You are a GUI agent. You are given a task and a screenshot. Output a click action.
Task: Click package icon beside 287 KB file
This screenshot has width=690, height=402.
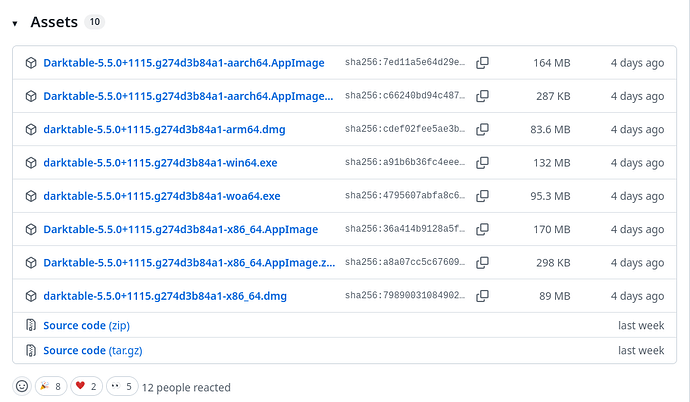coord(31,96)
